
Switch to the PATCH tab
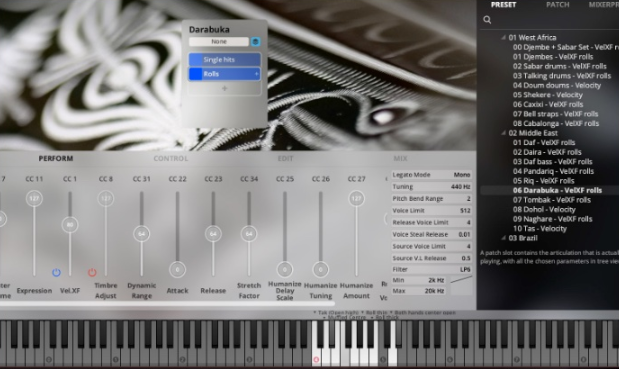click(557, 5)
